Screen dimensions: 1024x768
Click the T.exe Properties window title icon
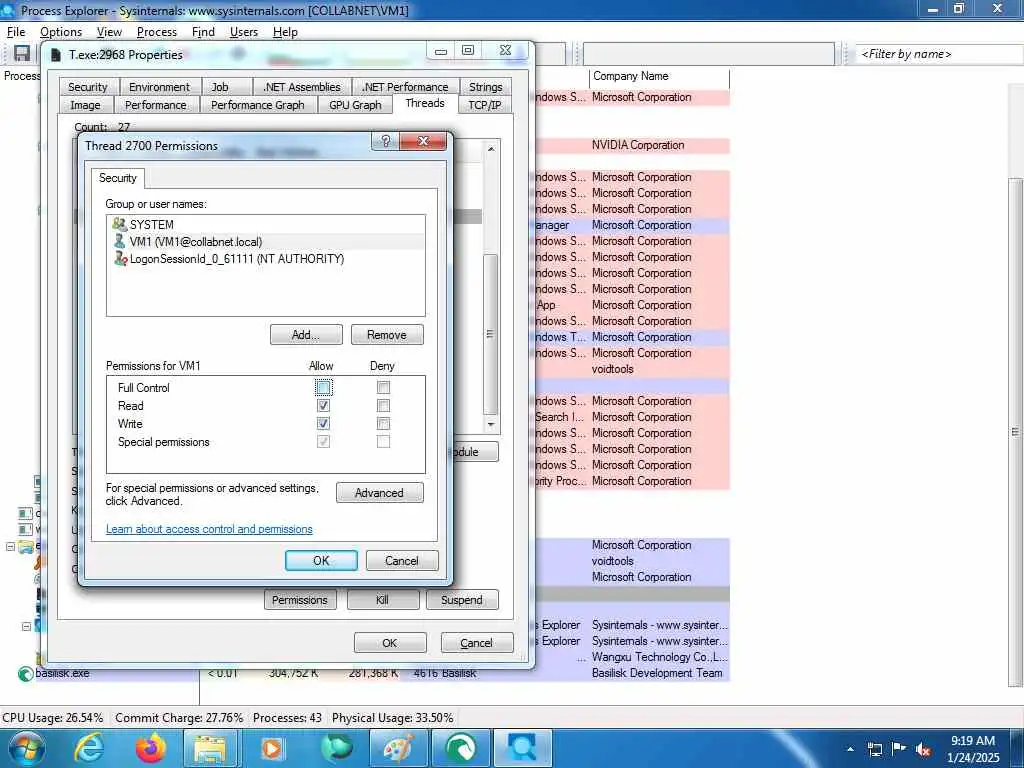point(56,55)
